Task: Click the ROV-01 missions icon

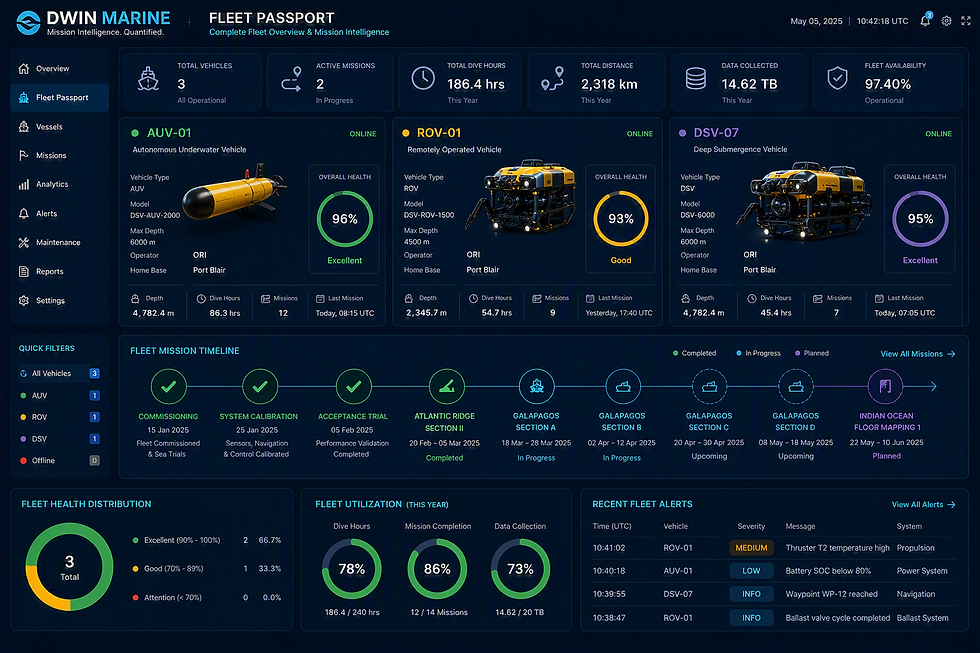Action: (x=536, y=299)
